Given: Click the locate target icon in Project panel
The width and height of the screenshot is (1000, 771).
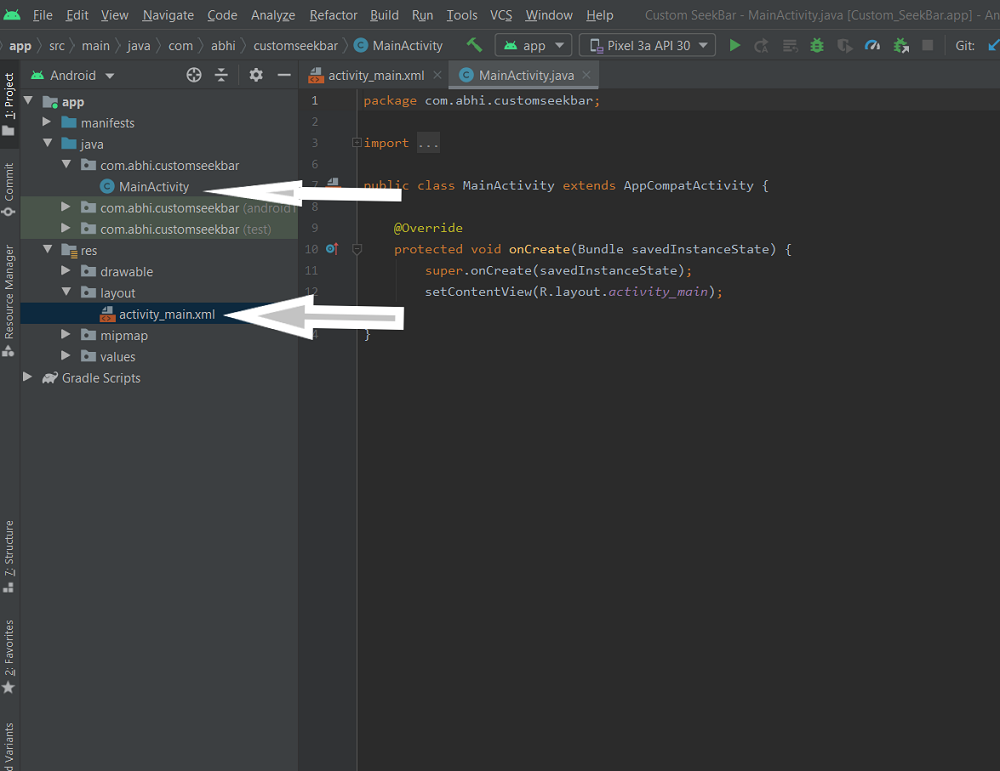Looking at the screenshot, I should [x=194, y=75].
